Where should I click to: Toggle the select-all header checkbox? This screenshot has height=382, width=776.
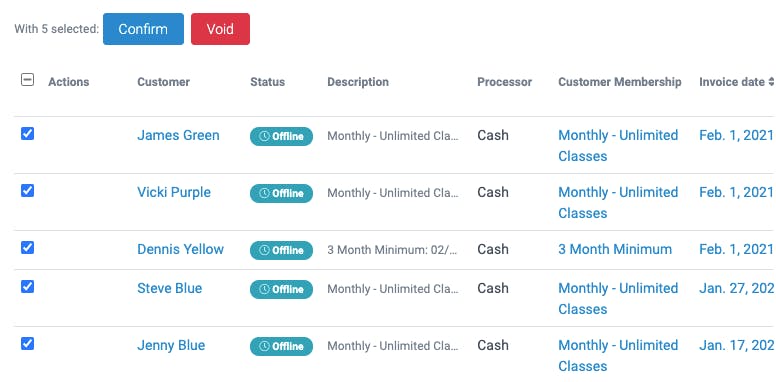pyautogui.click(x=27, y=79)
